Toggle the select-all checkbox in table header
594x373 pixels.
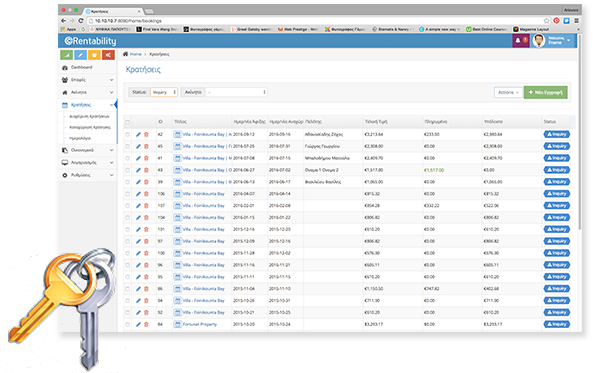(x=128, y=122)
